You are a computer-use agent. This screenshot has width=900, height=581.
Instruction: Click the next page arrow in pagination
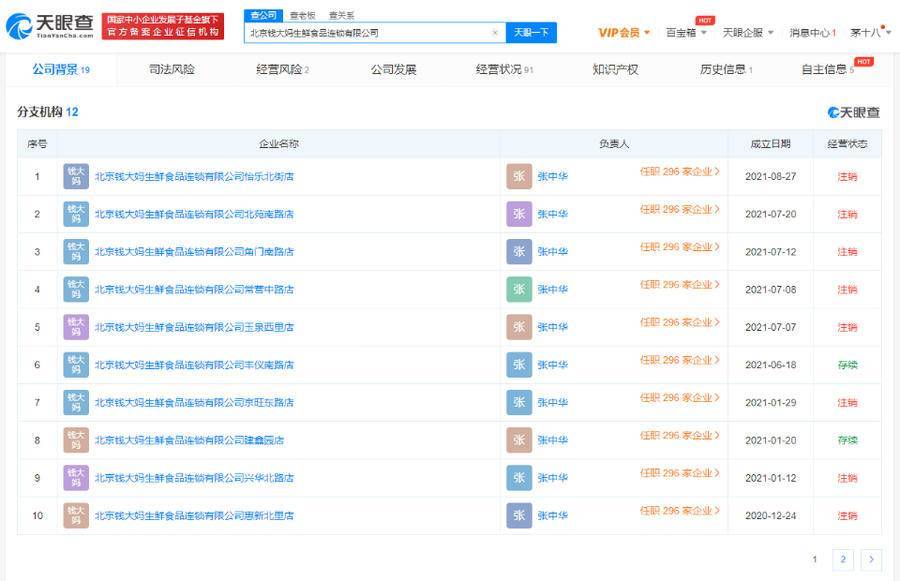tap(871, 560)
